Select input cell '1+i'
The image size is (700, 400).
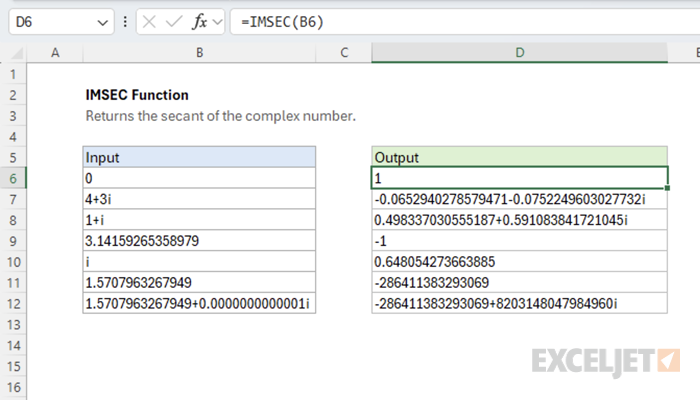(x=199, y=220)
